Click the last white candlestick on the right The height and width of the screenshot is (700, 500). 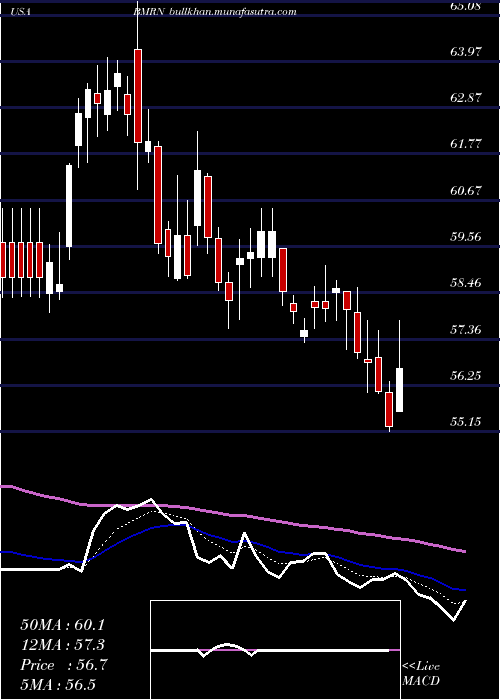(x=400, y=390)
